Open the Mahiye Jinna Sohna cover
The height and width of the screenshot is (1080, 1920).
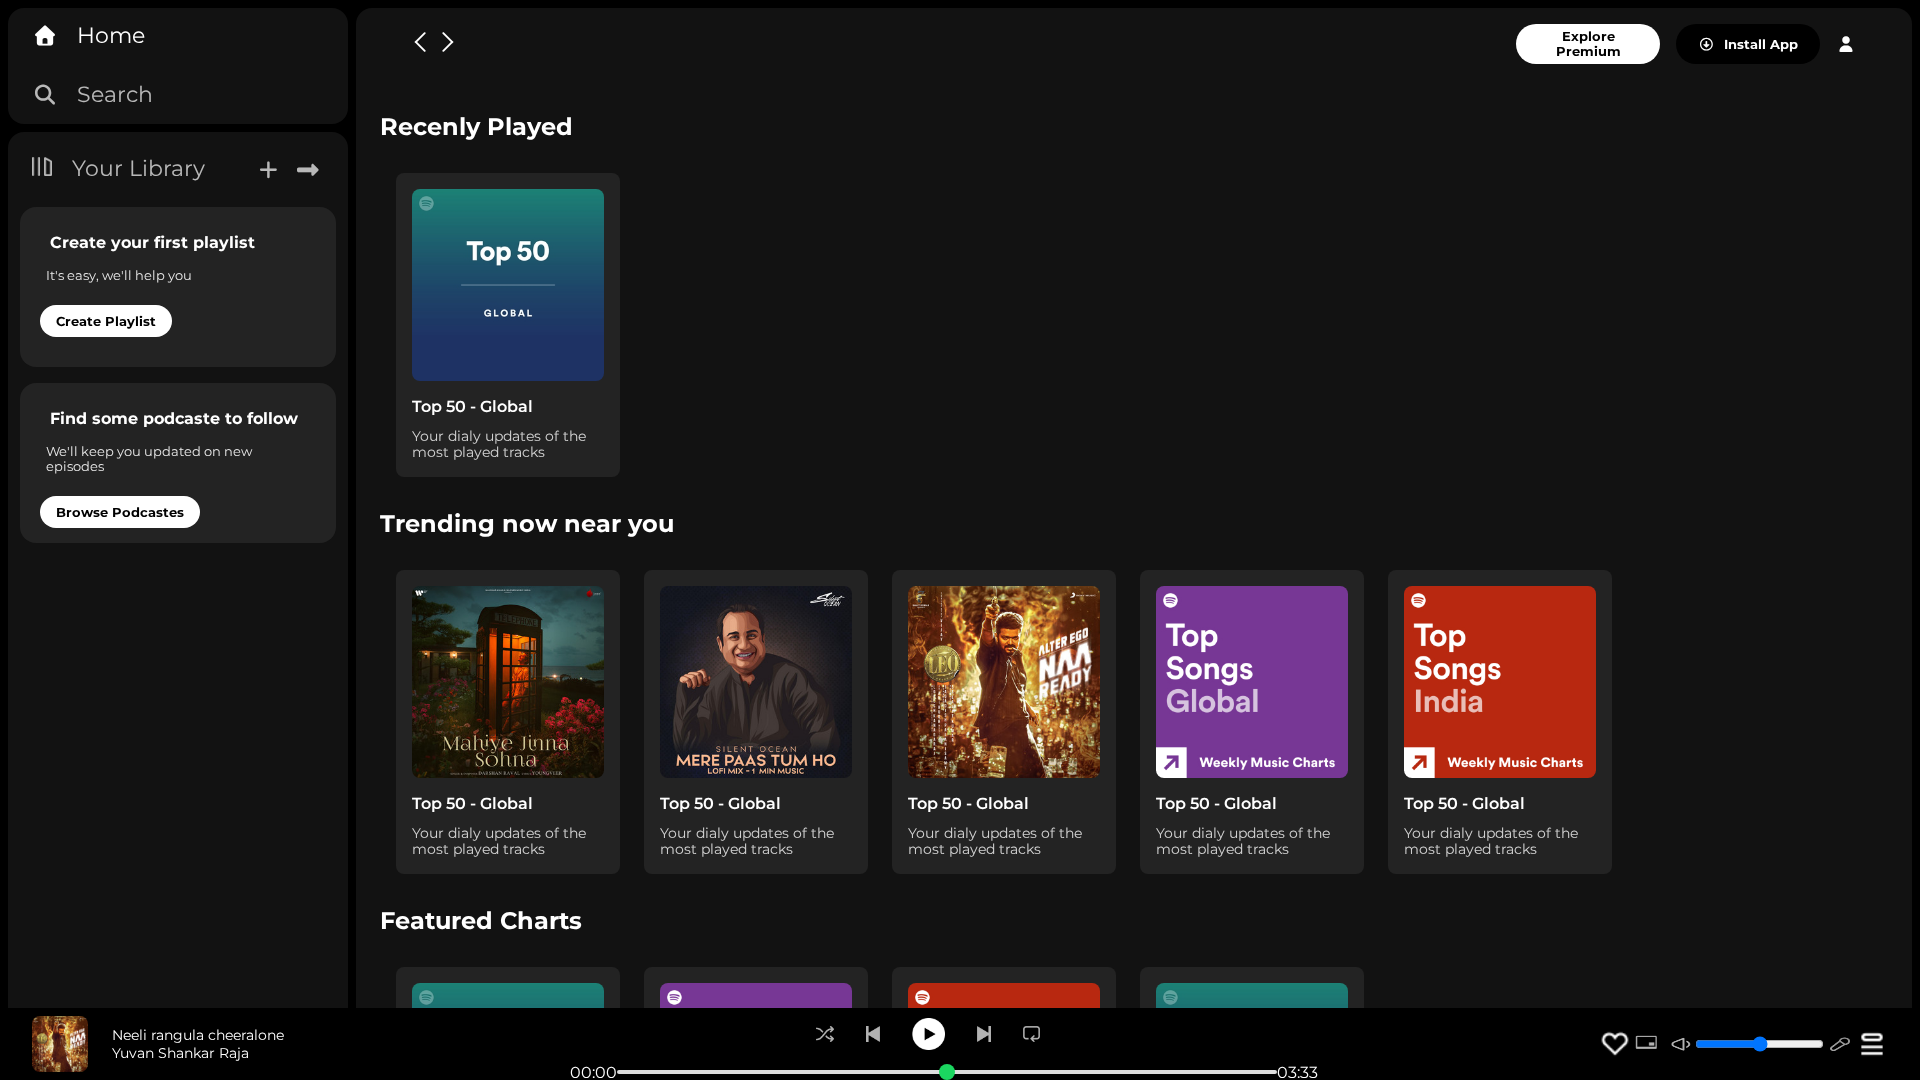508,682
